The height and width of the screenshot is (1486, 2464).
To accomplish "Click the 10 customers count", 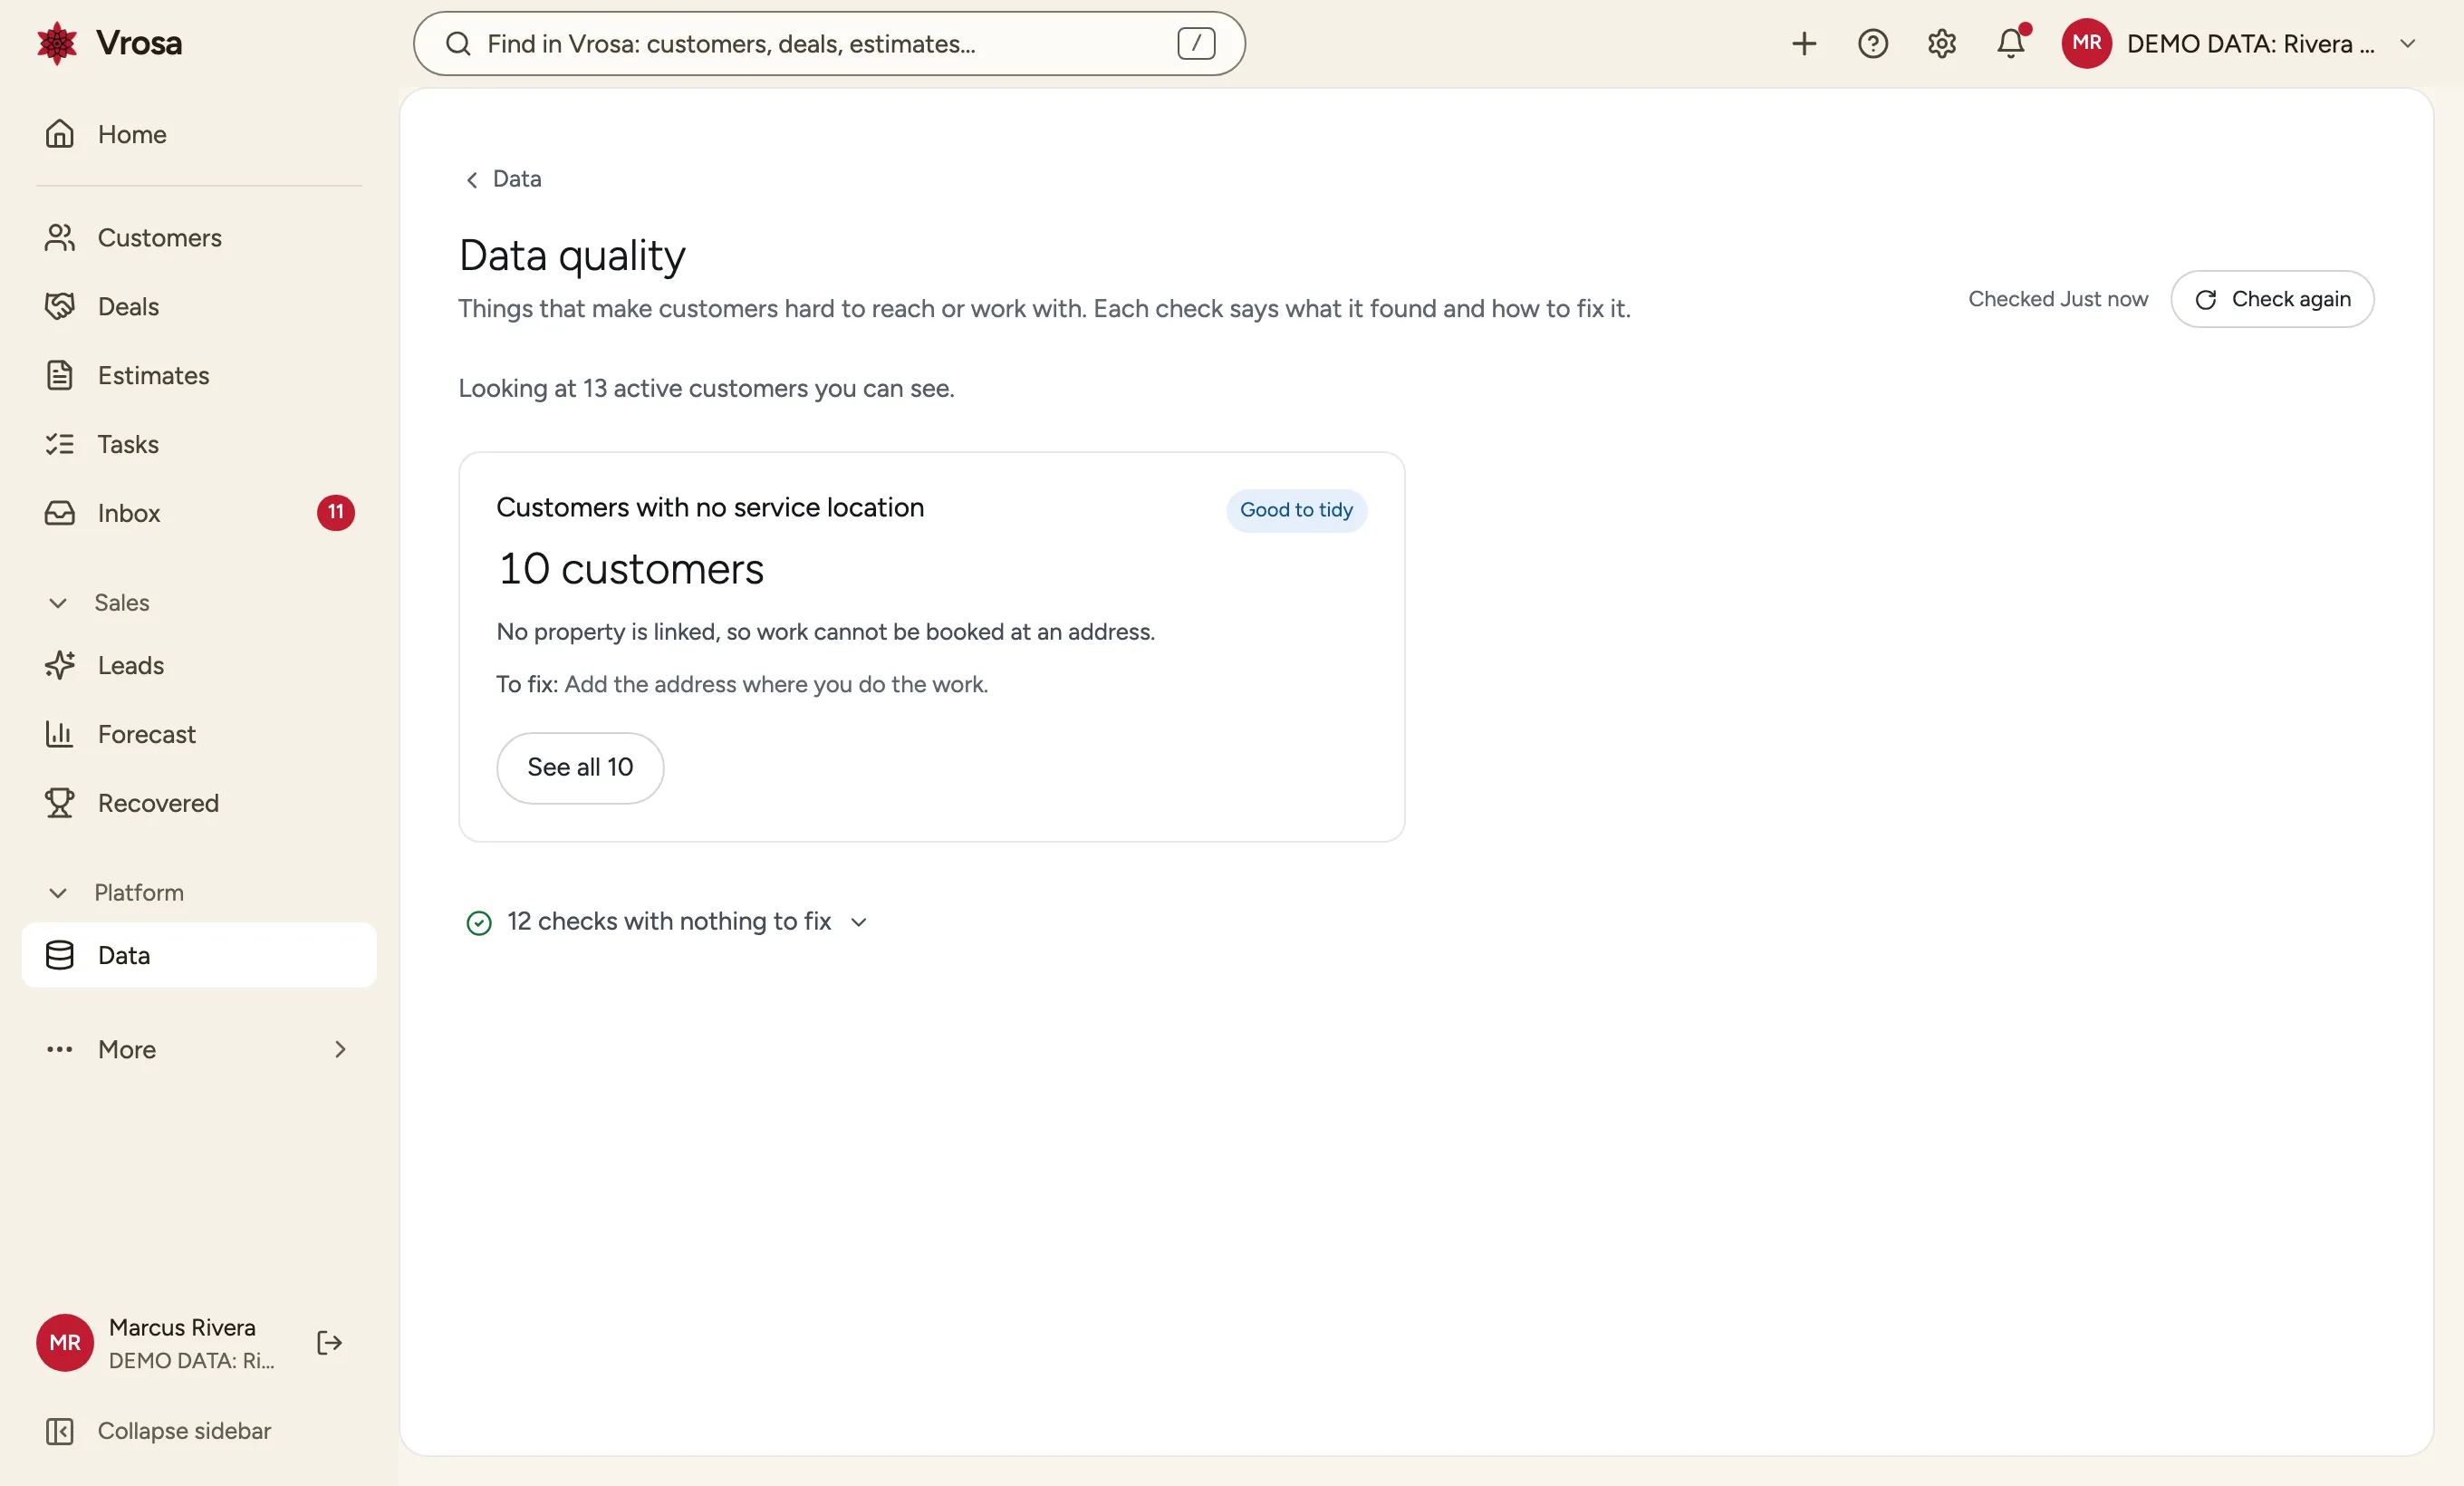I will pyautogui.click(x=631, y=569).
